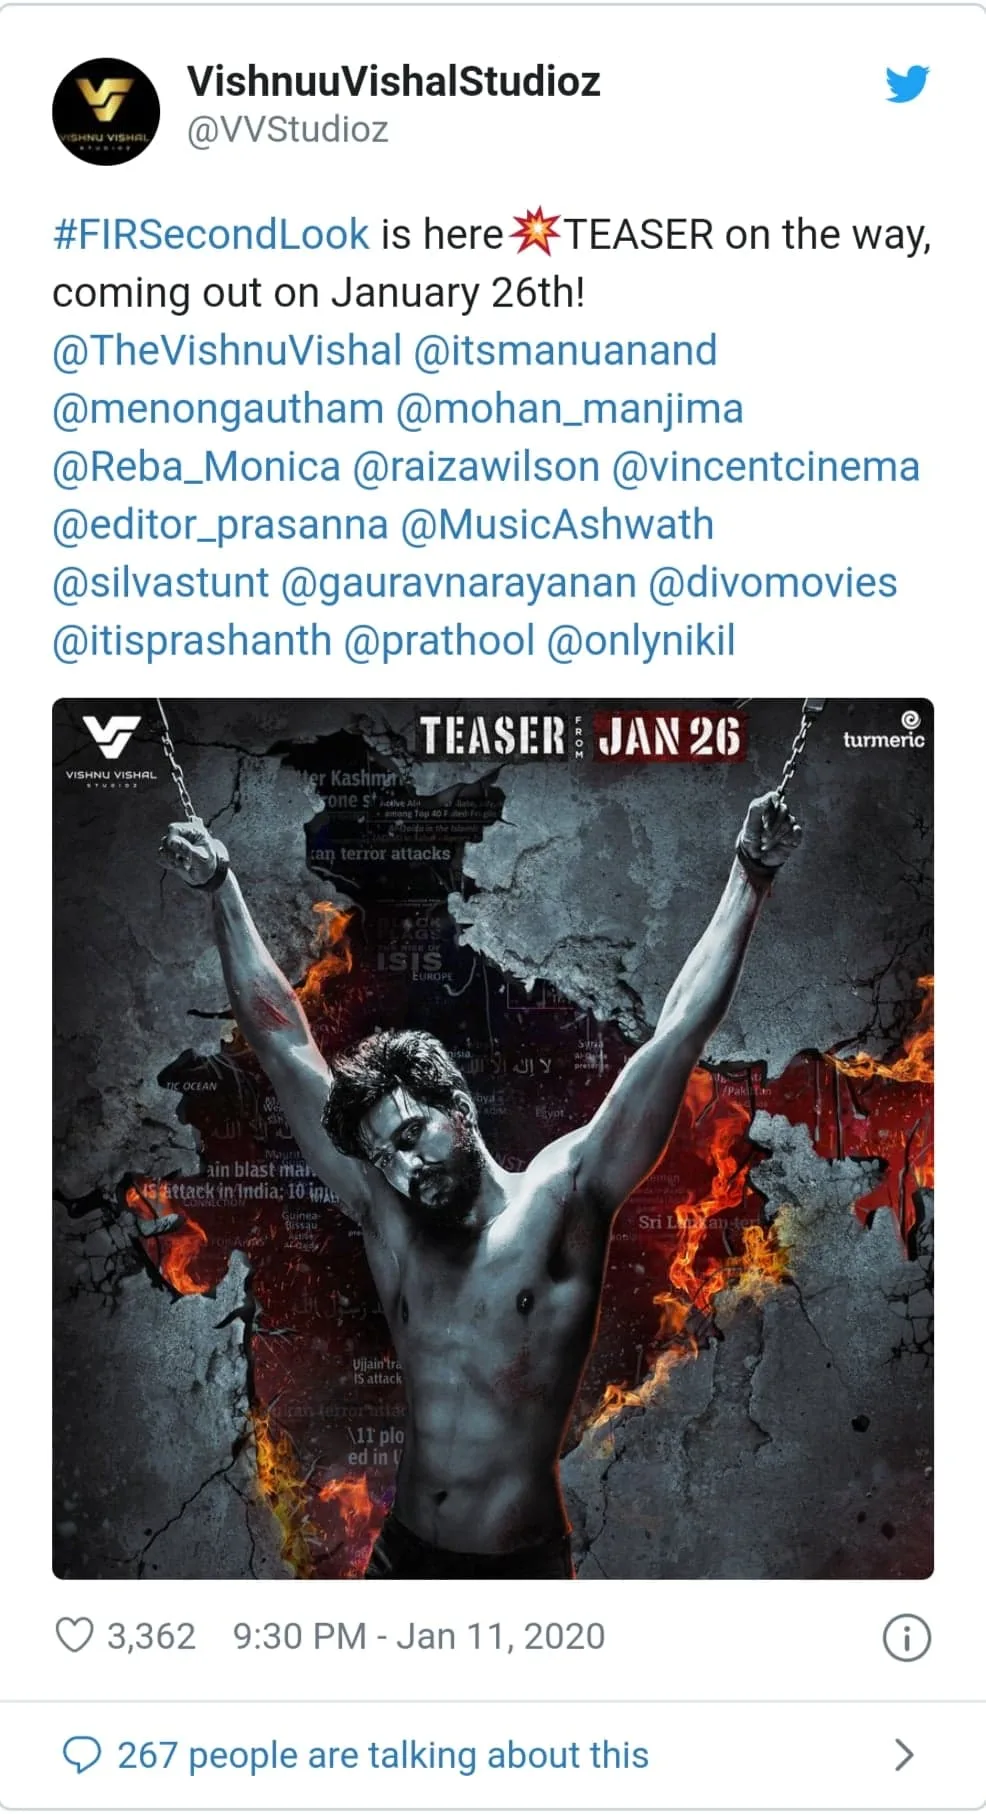Open the @Reba_Monica profile link
Viewport: 986px width, 1814px height.
(196, 467)
